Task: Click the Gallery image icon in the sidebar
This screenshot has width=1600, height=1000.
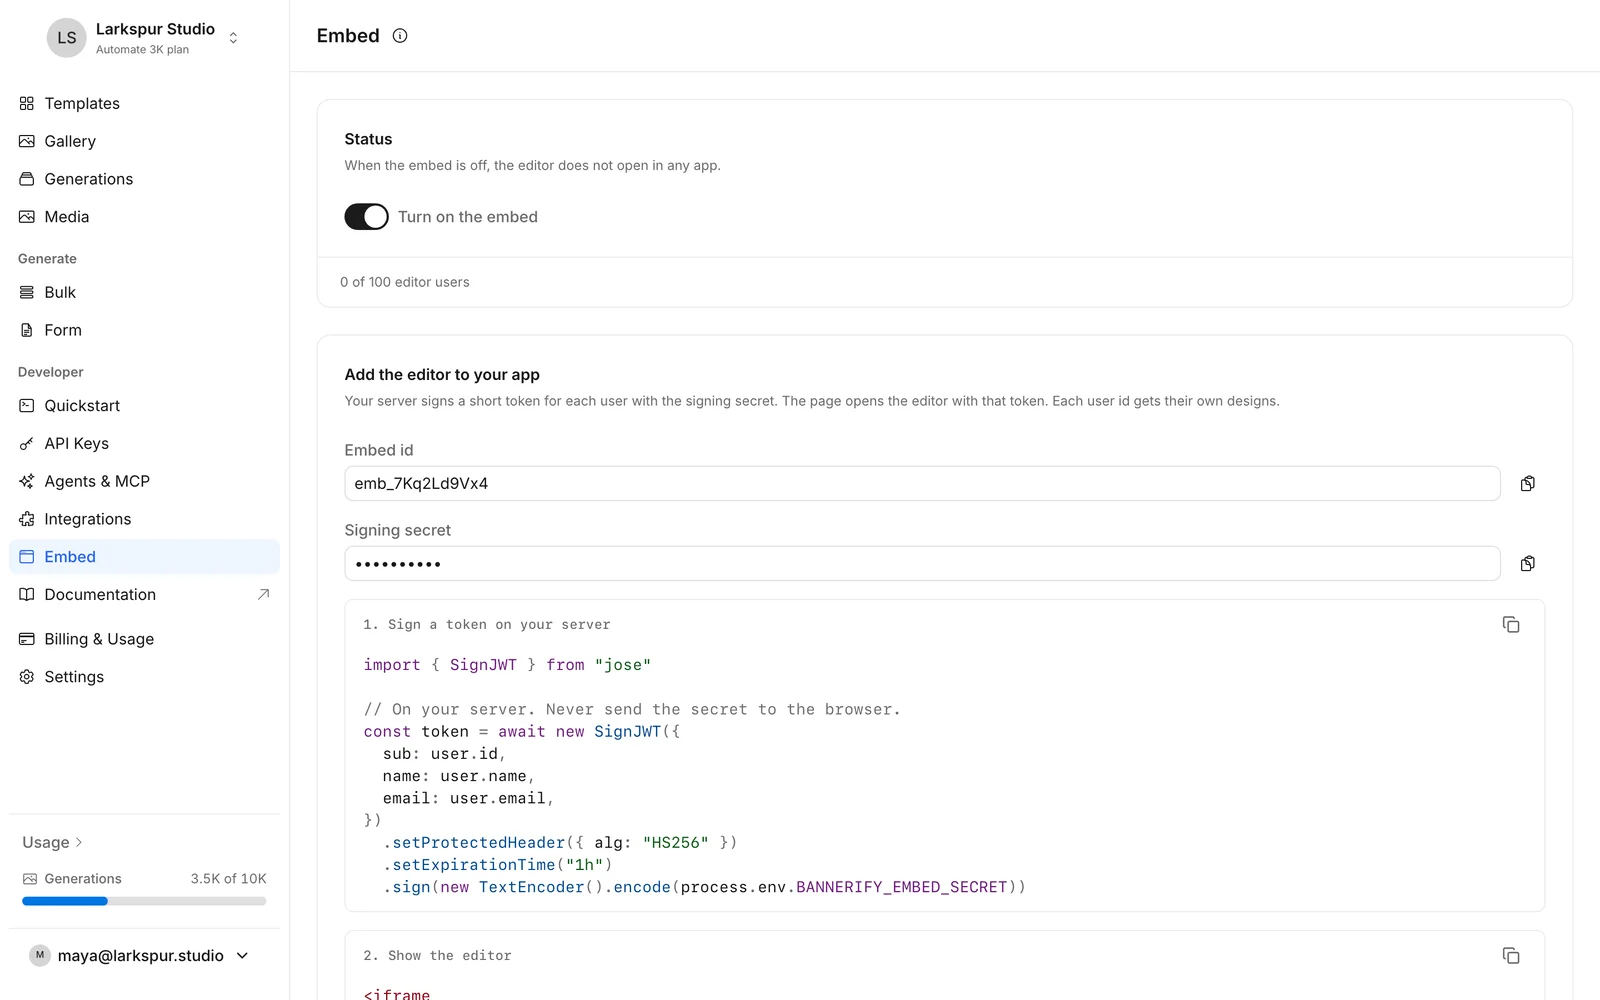Action: [x=27, y=141]
